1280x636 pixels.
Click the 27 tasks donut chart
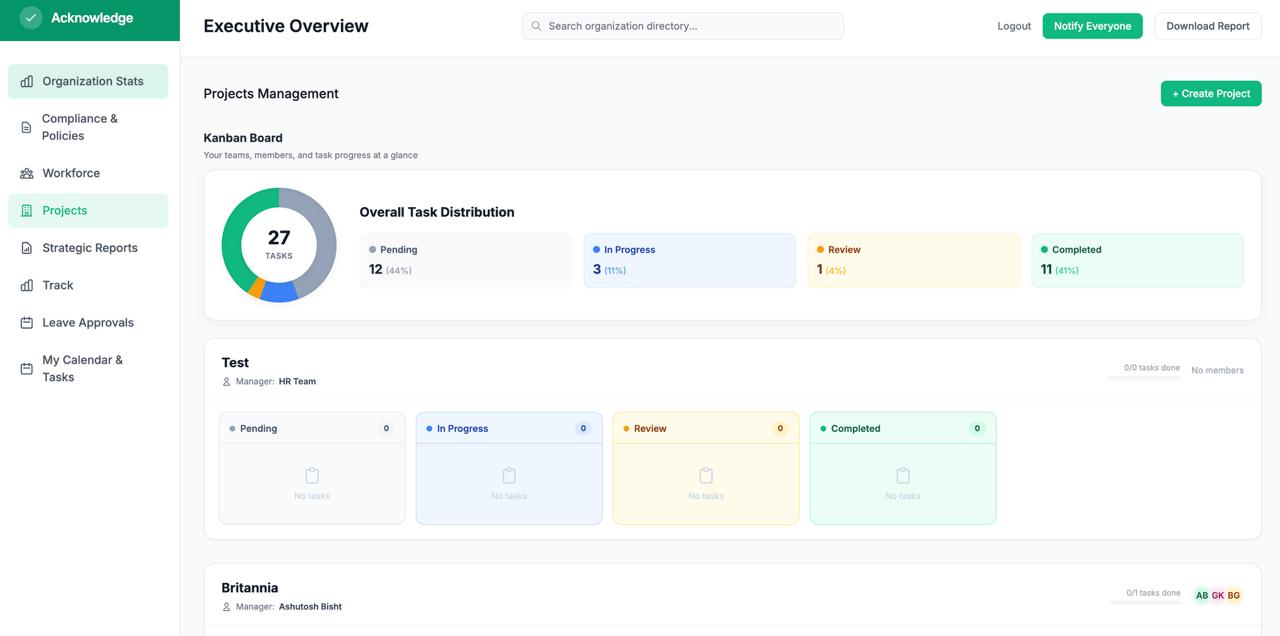[279, 245]
